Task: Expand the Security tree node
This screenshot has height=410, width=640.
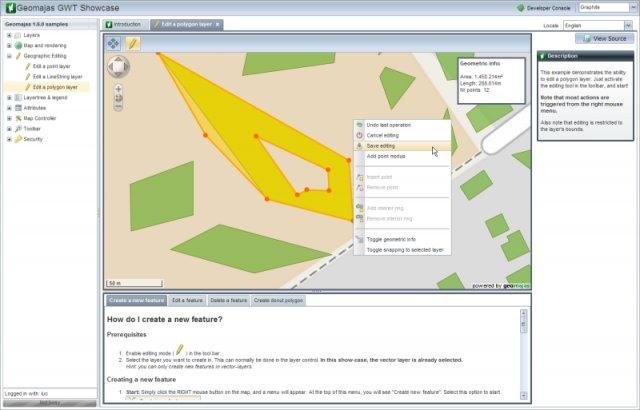Action: click(x=9, y=139)
